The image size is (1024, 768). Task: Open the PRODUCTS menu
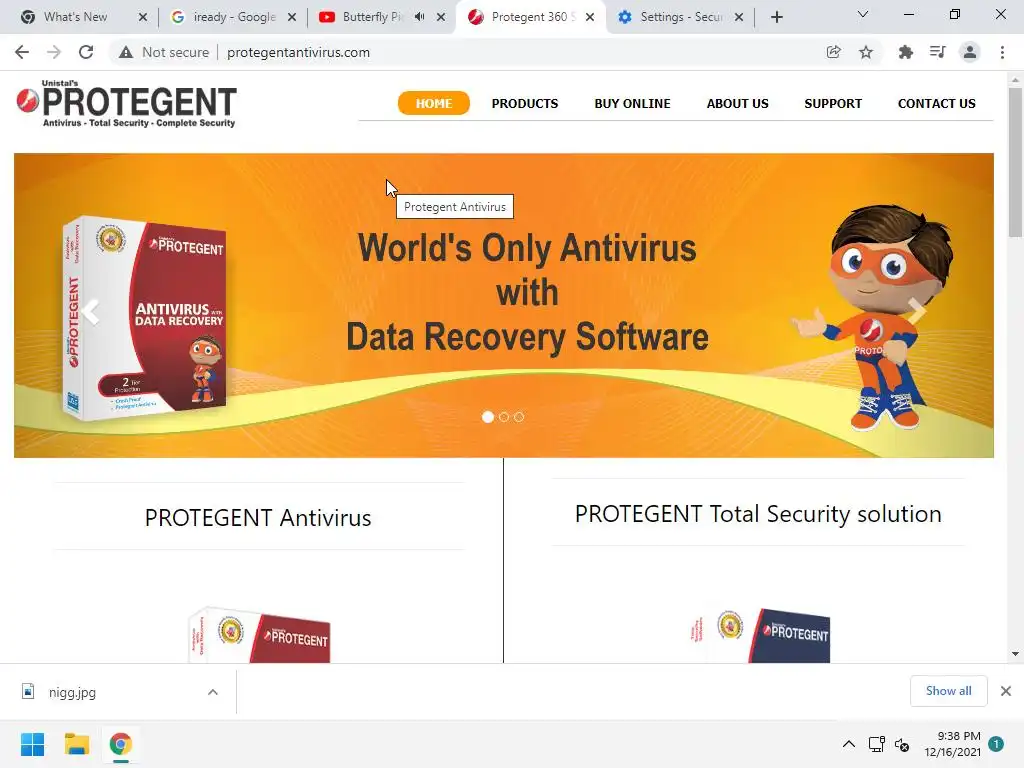click(x=525, y=103)
